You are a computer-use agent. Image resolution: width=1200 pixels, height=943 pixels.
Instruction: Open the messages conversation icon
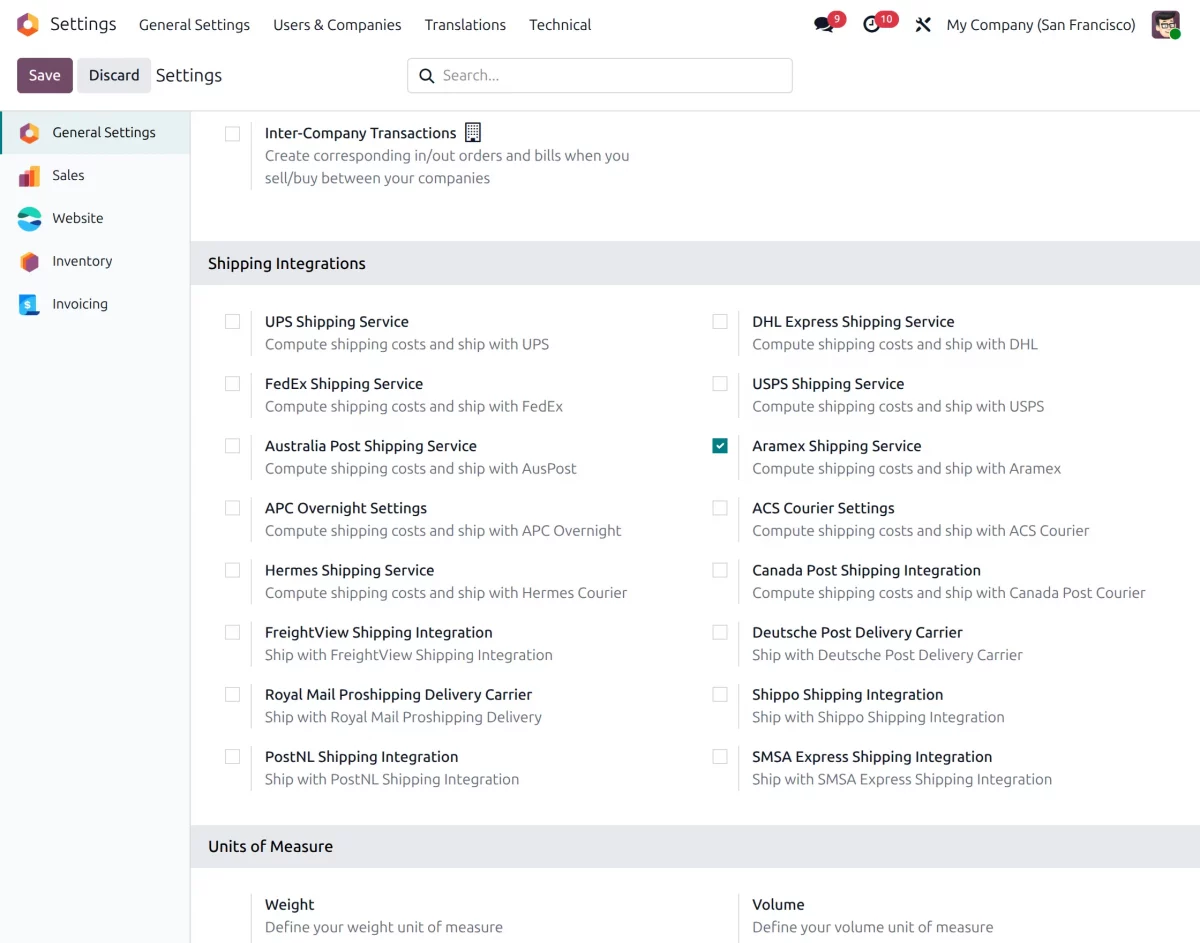click(x=824, y=25)
